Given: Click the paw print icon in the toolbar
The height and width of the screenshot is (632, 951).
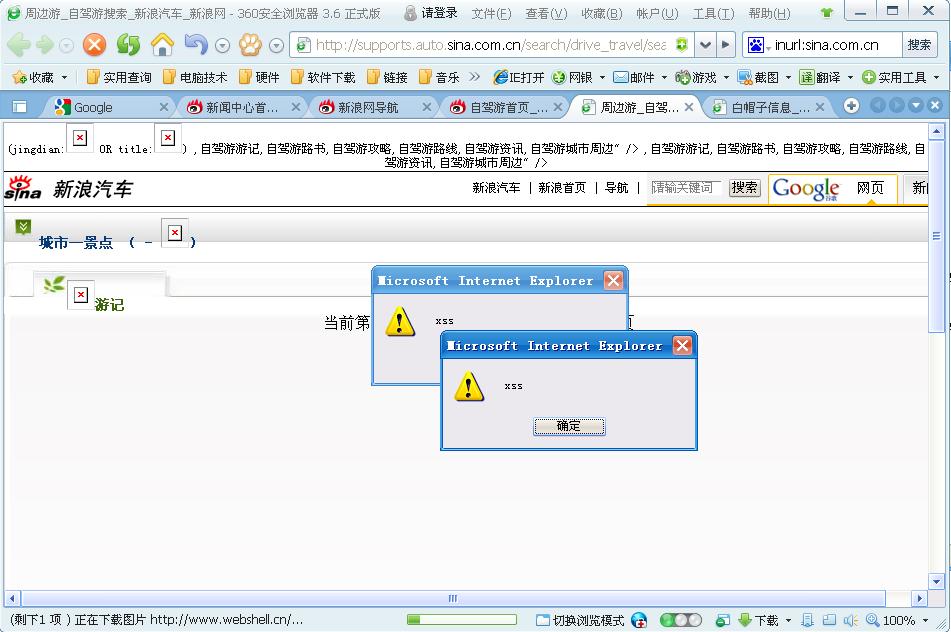Looking at the screenshot, I should [250, 45].
